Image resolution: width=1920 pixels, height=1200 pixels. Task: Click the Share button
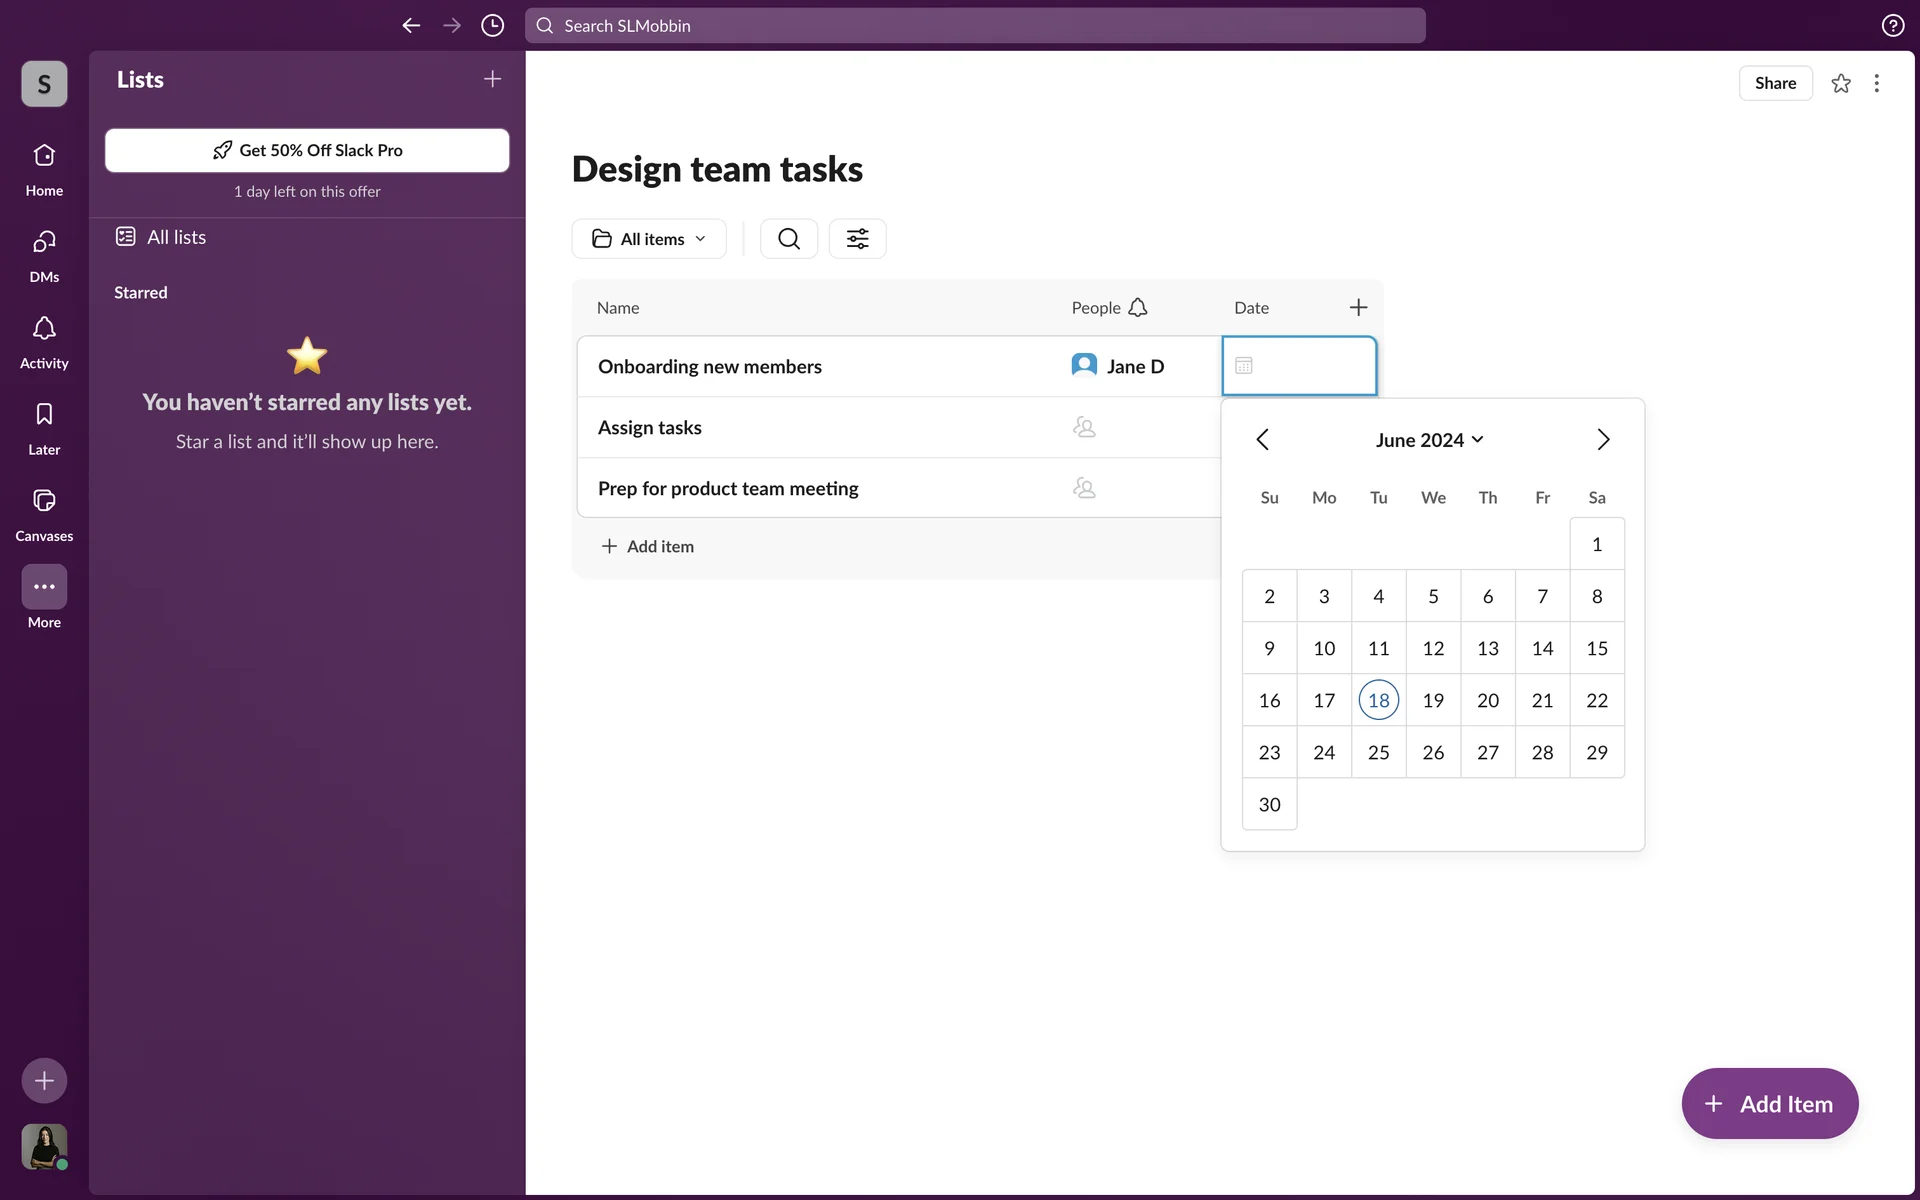tap(1774, 83)
